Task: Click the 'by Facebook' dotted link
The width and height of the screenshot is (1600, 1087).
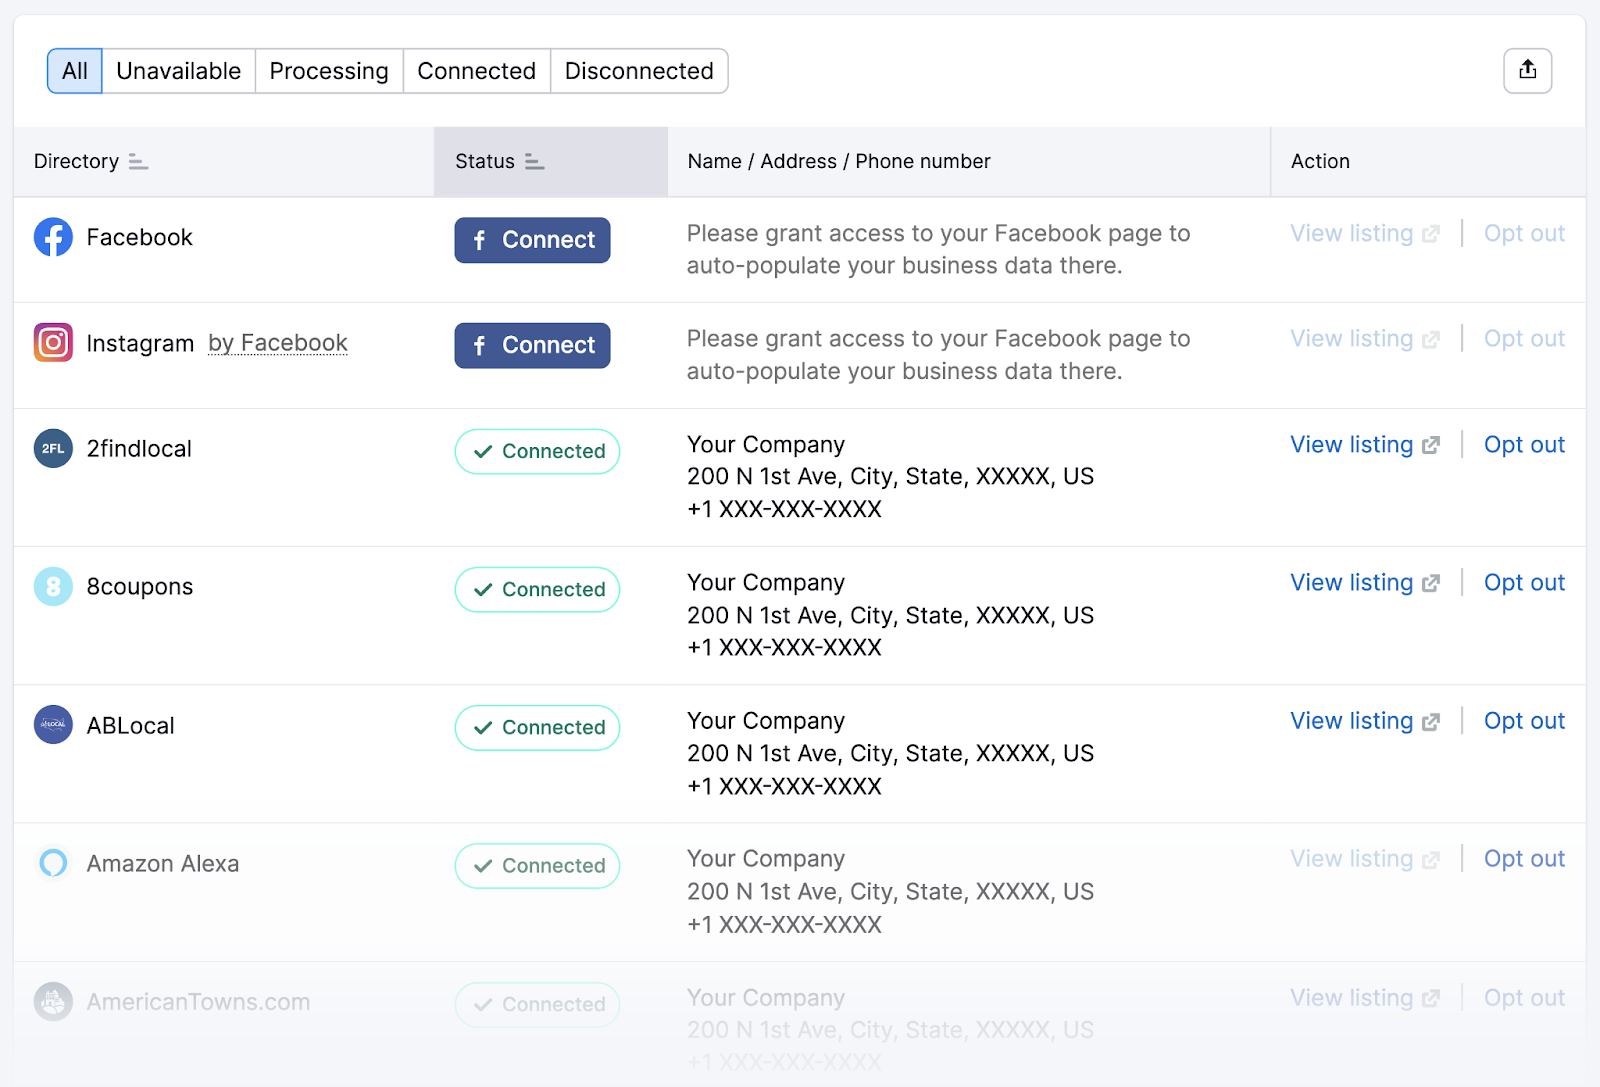Action: click(x=278, y=343)
